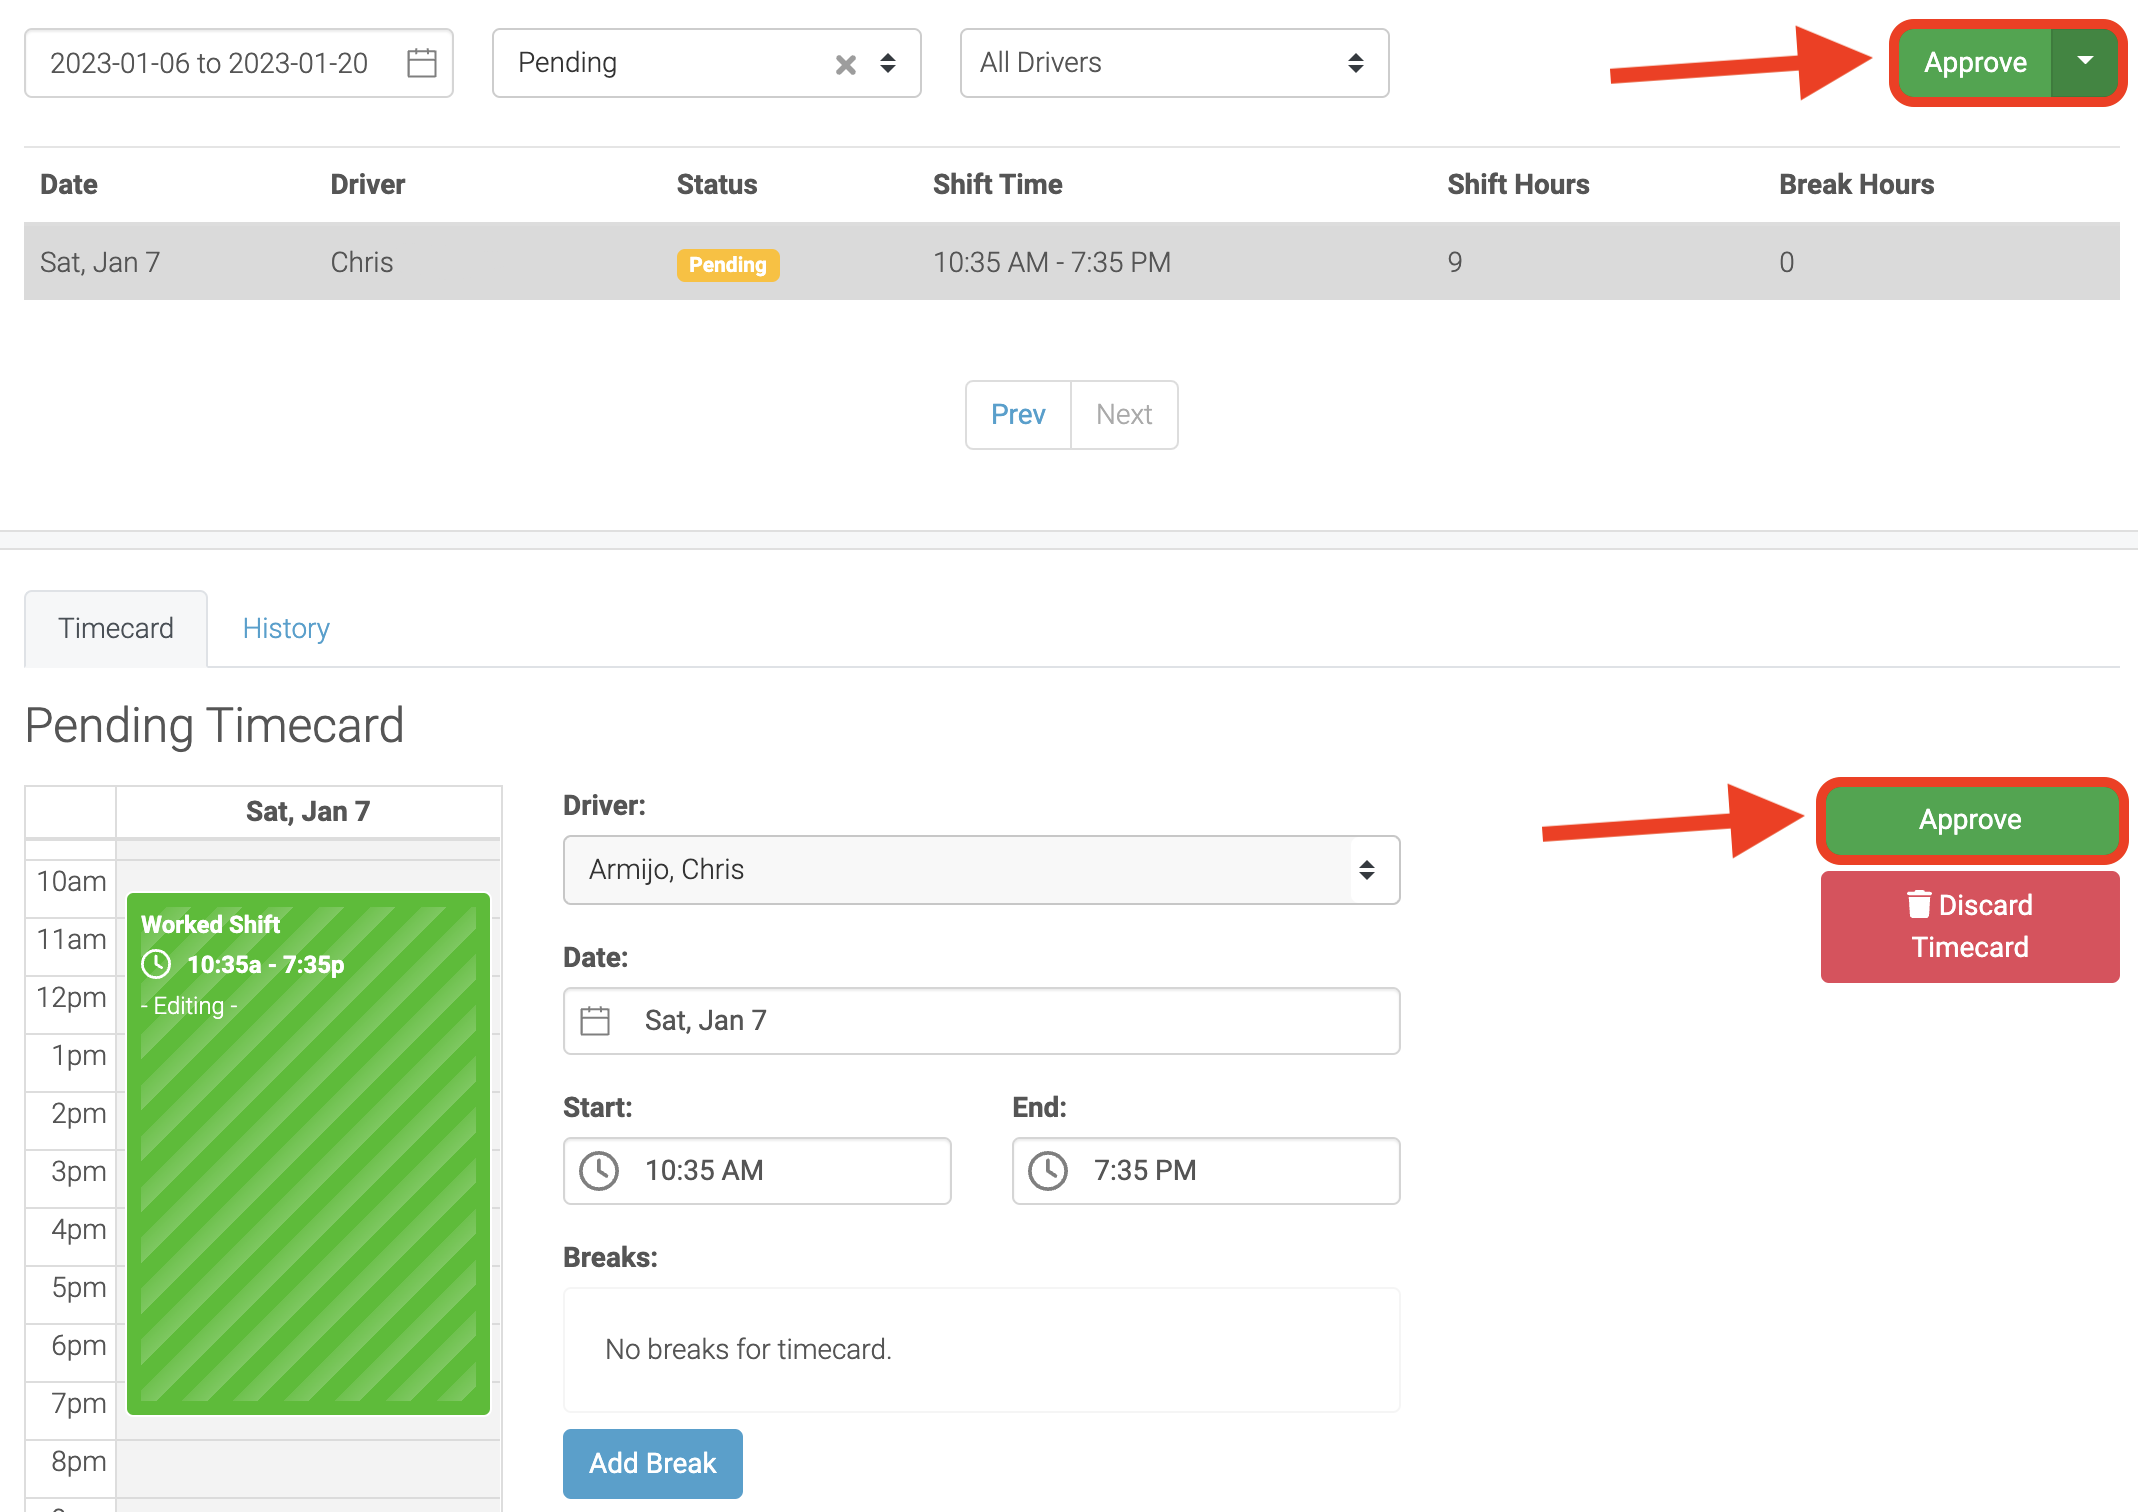This screenshot has height=1512, width=2138.
Task: Switch to the History tab
Action: coord(286,628)
